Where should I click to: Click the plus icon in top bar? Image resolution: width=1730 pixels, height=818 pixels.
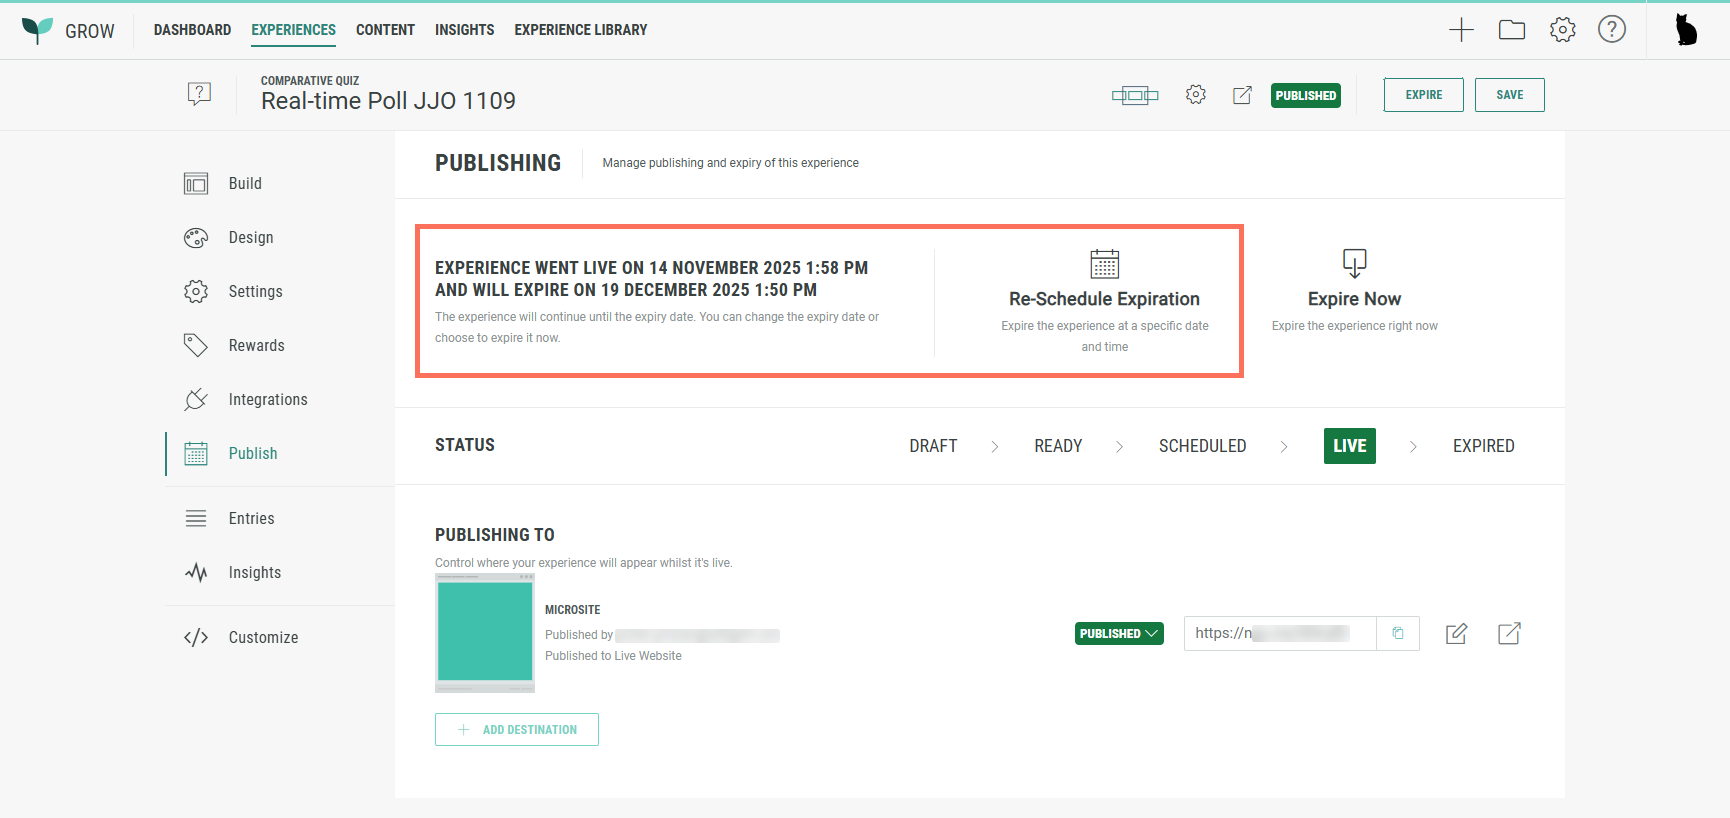point(1461,30)
